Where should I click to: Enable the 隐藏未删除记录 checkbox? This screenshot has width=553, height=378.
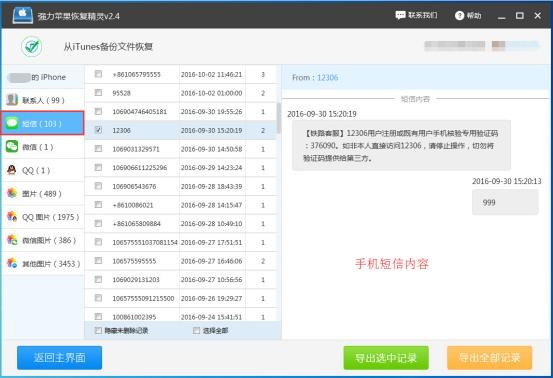(x=98, y=330)
